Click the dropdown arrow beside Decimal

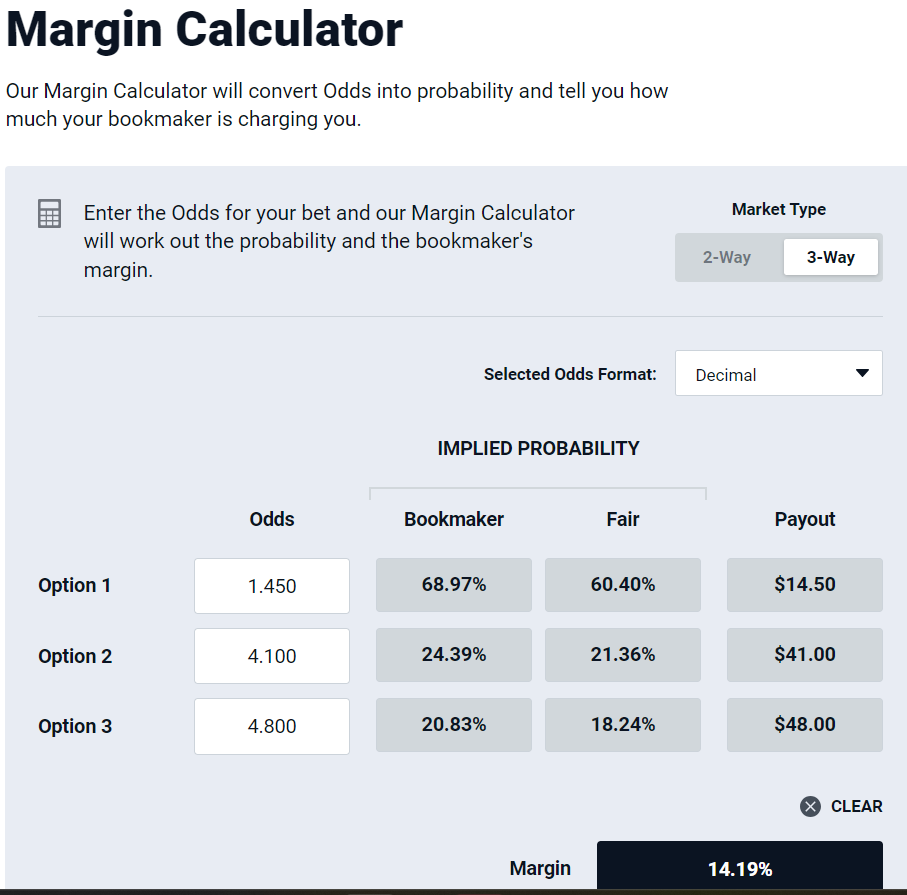click(862, 374)
